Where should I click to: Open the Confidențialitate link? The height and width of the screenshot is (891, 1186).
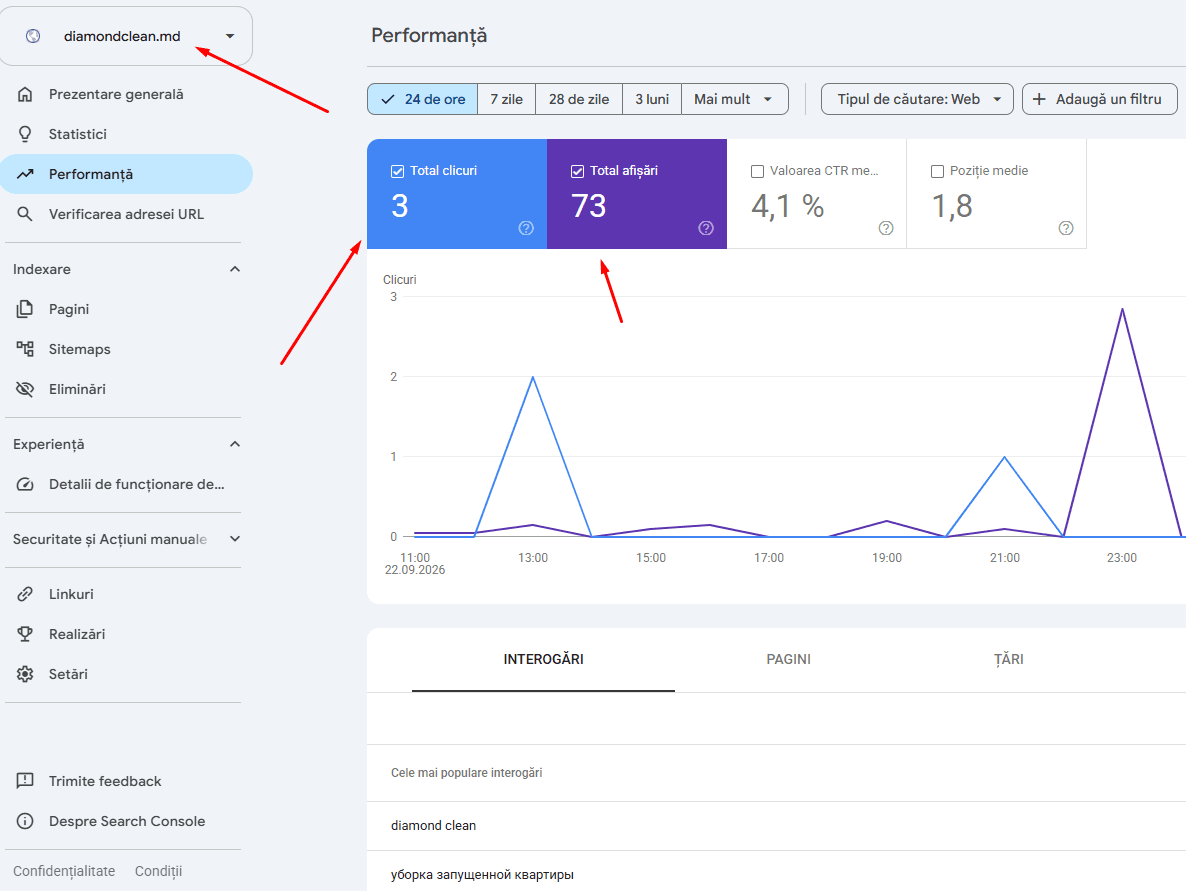point(64,871)
